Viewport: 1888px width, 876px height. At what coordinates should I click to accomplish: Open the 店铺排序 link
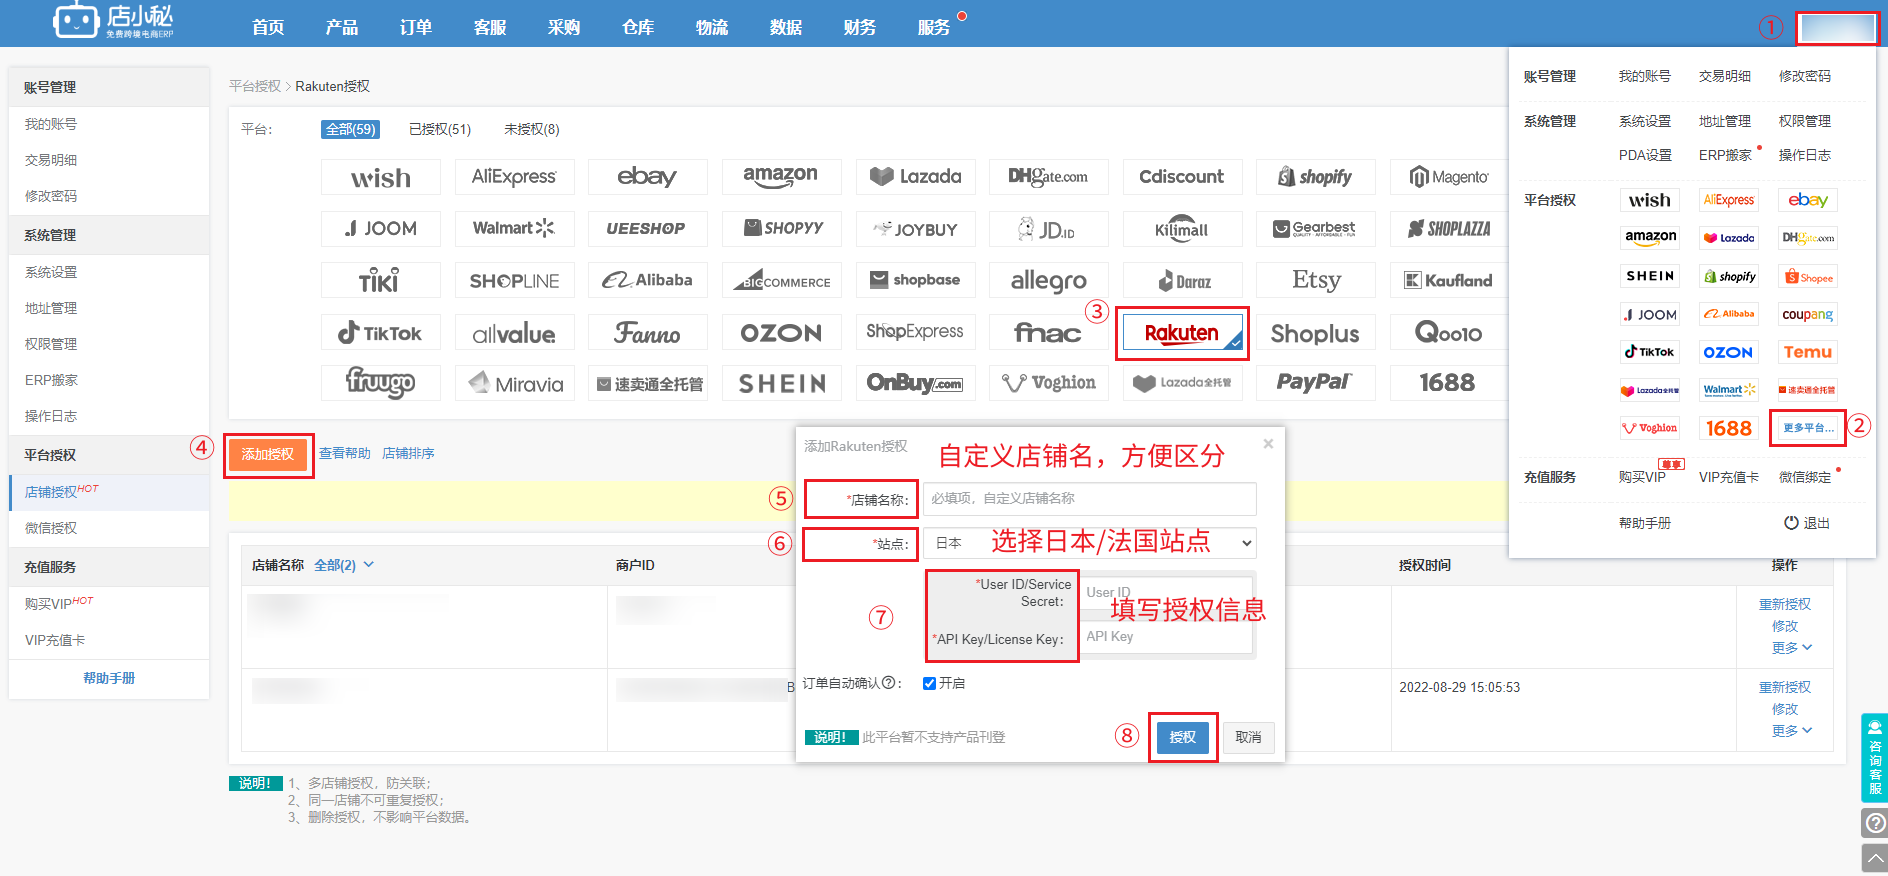tap(408, 453)
